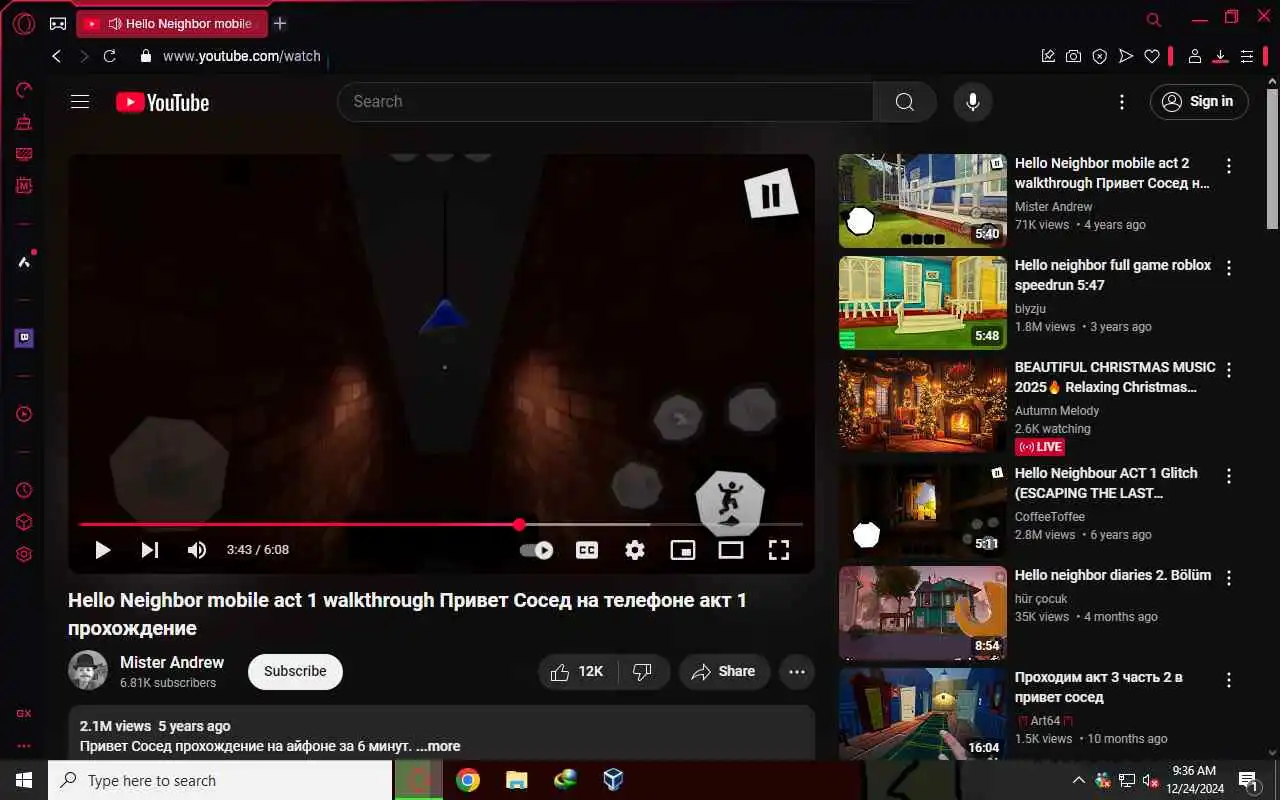Open sidebar history clock icon
1280x800 pixels.
[24, 490]
